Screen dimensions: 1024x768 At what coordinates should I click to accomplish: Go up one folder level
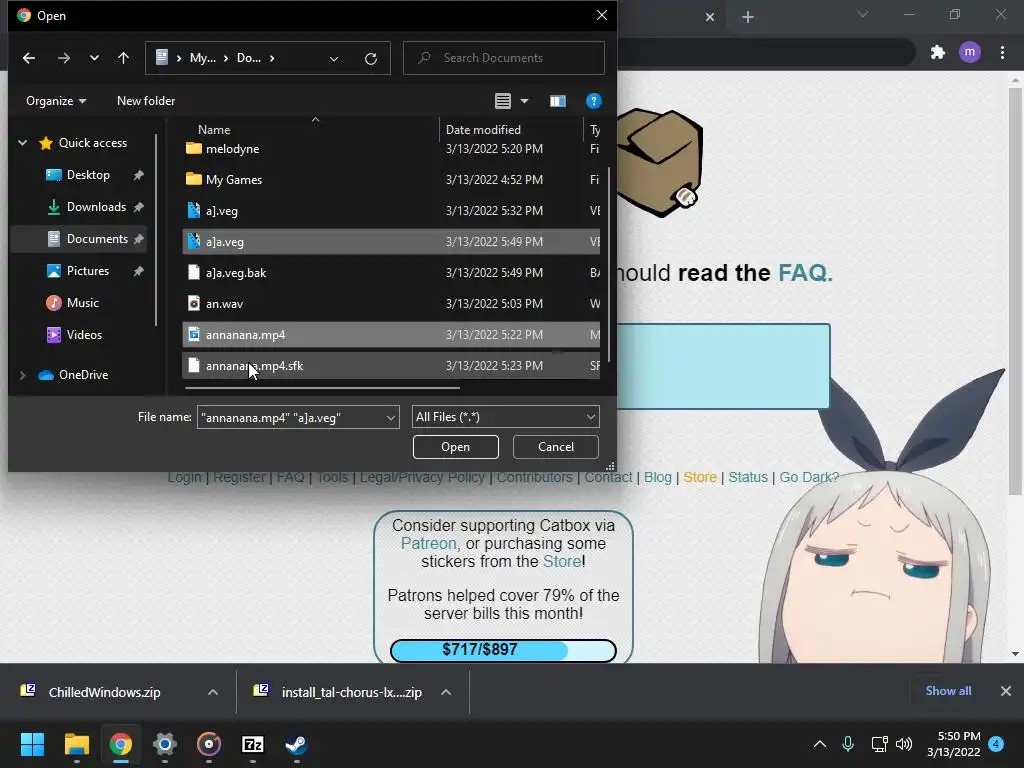click(123, 58)
